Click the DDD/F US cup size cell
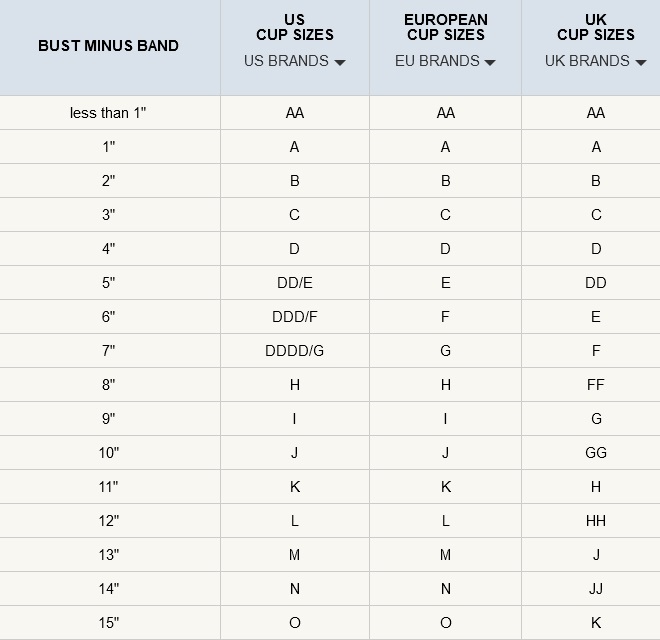 click(x=294, y=317)
